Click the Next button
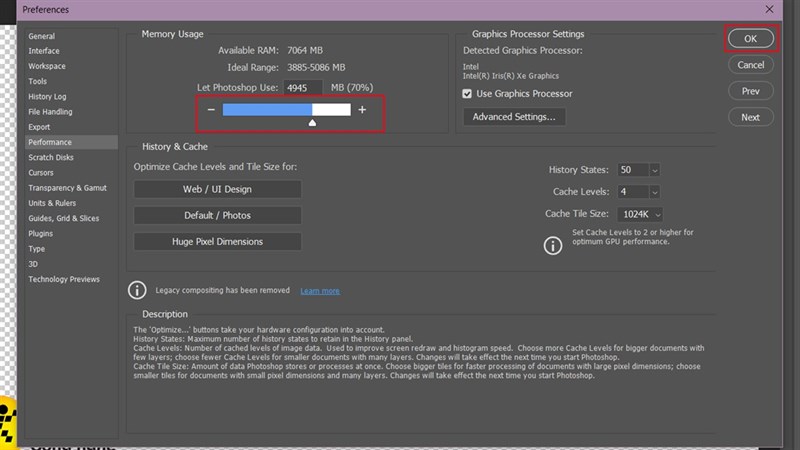Image resolution: width=800 pixels, height=450 pixels. pyautogui.click(x=751, y=117)
